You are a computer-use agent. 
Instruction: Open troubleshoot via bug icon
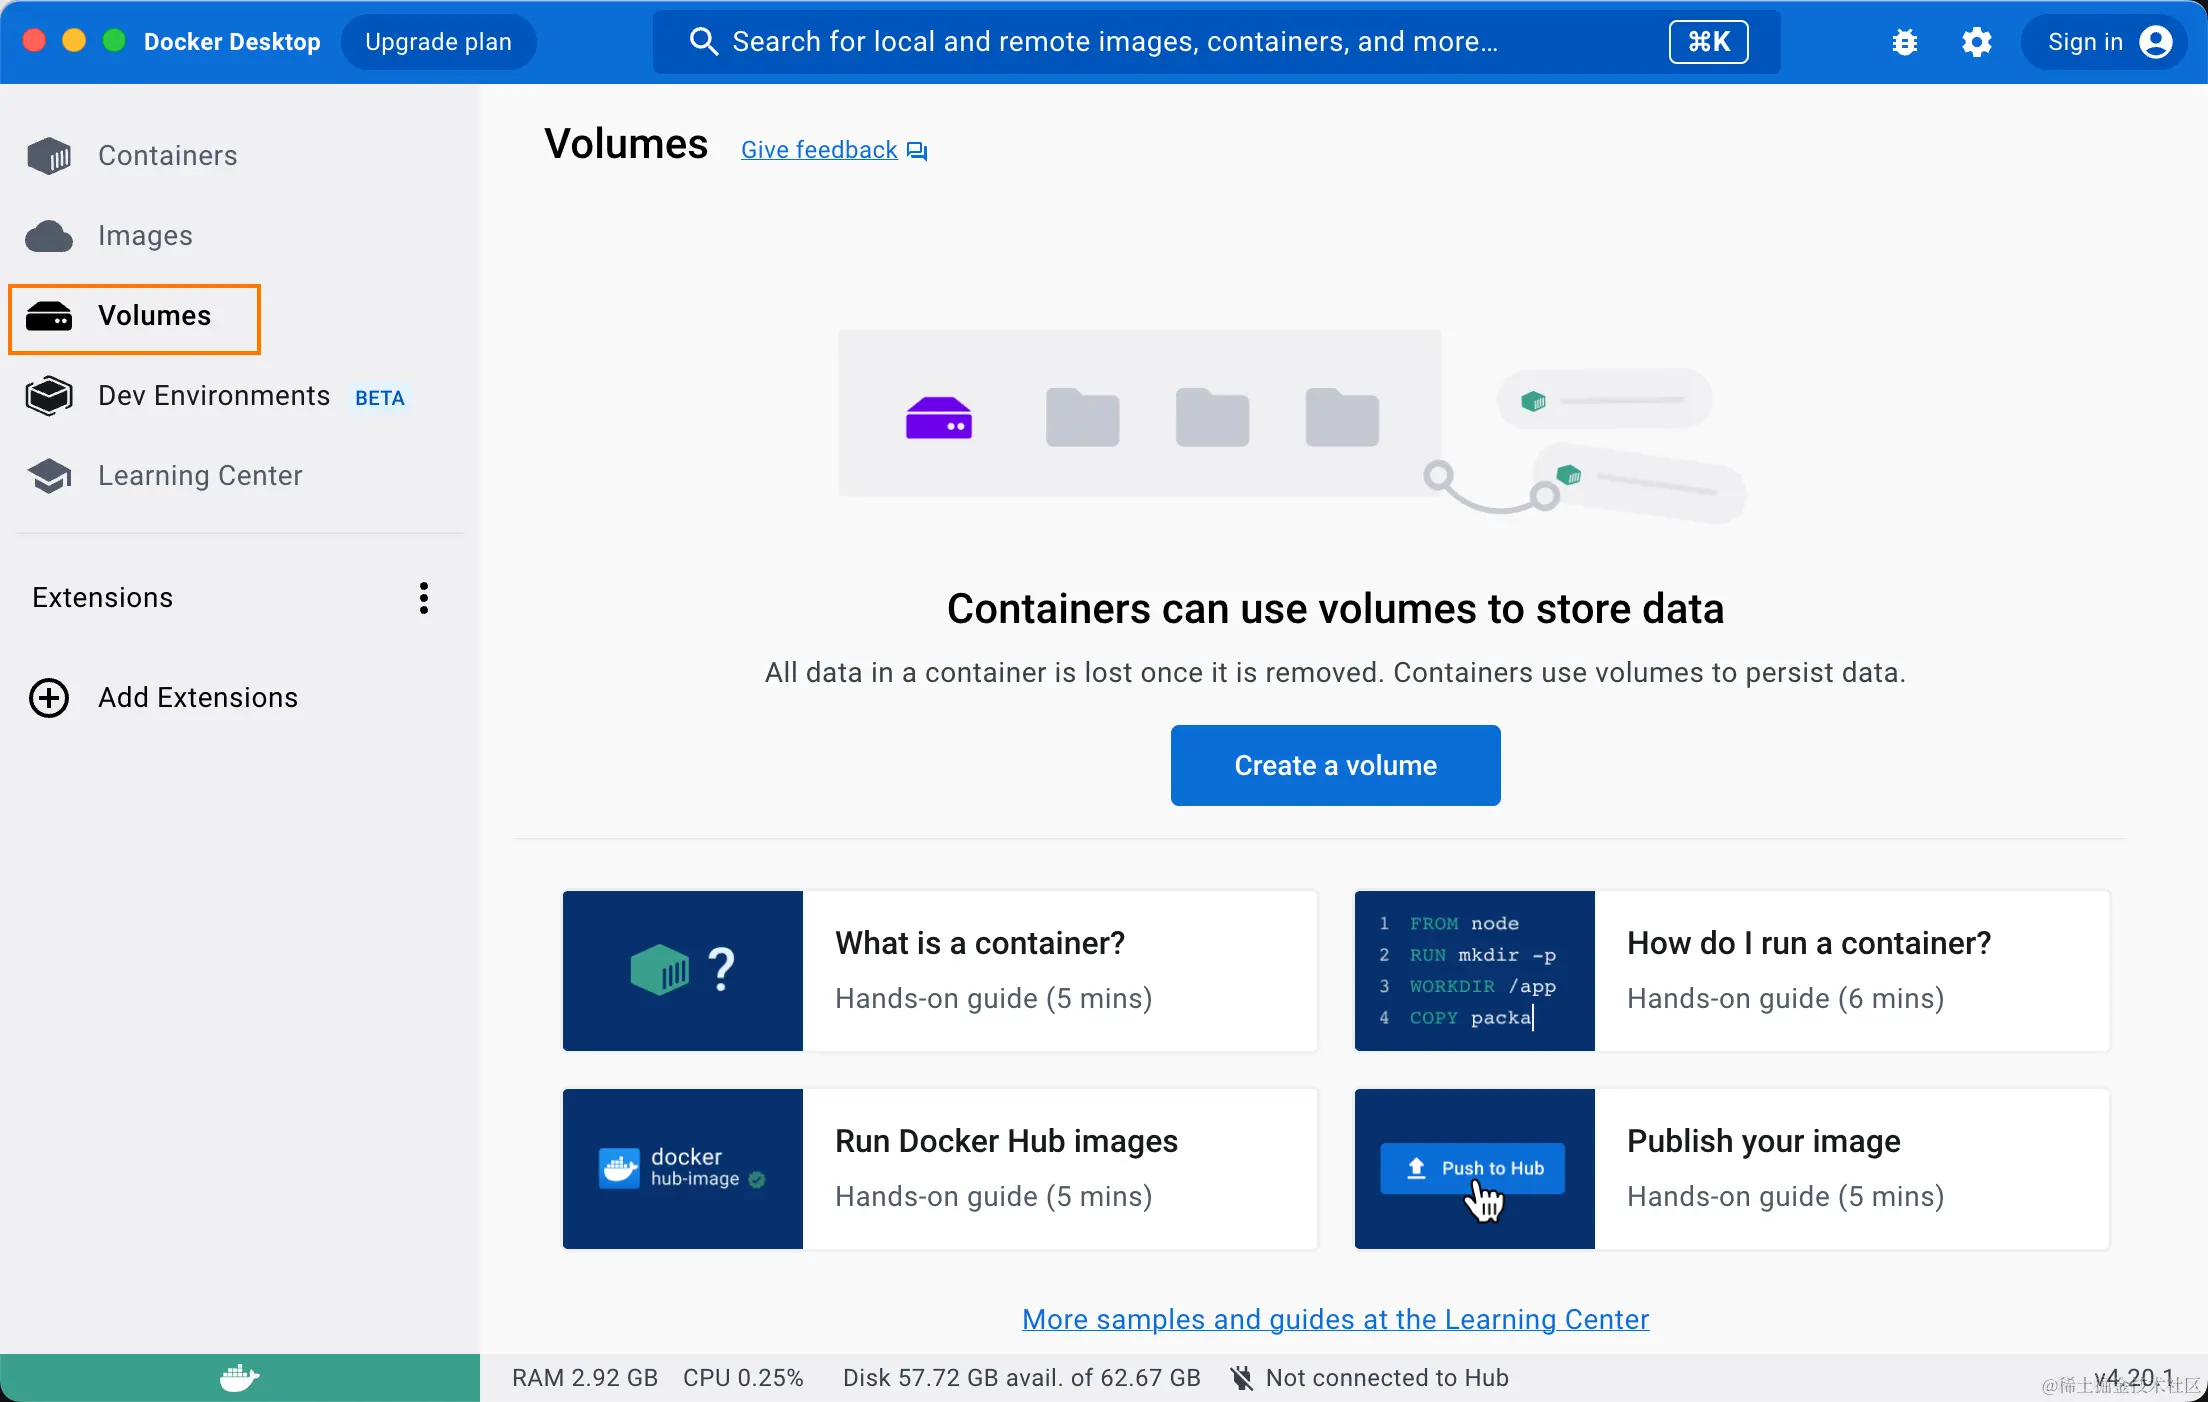coord(1905,42)
